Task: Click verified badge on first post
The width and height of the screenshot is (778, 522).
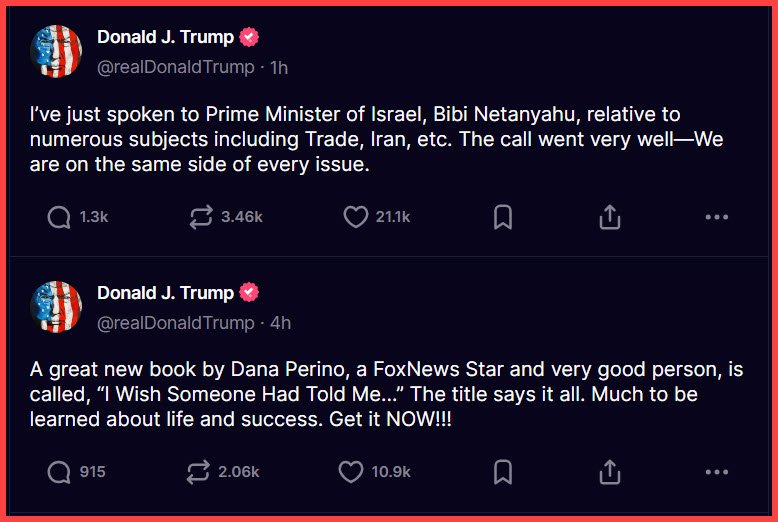Action: (x=249, y=37)
